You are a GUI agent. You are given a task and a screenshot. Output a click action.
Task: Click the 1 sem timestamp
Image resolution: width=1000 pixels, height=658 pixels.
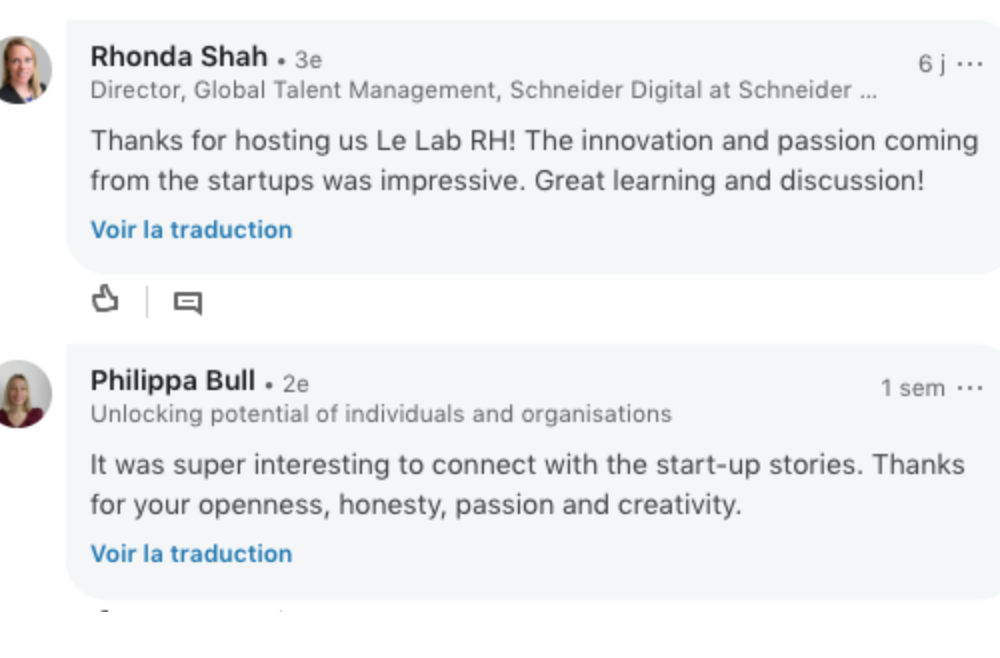(x=912, y=388)
